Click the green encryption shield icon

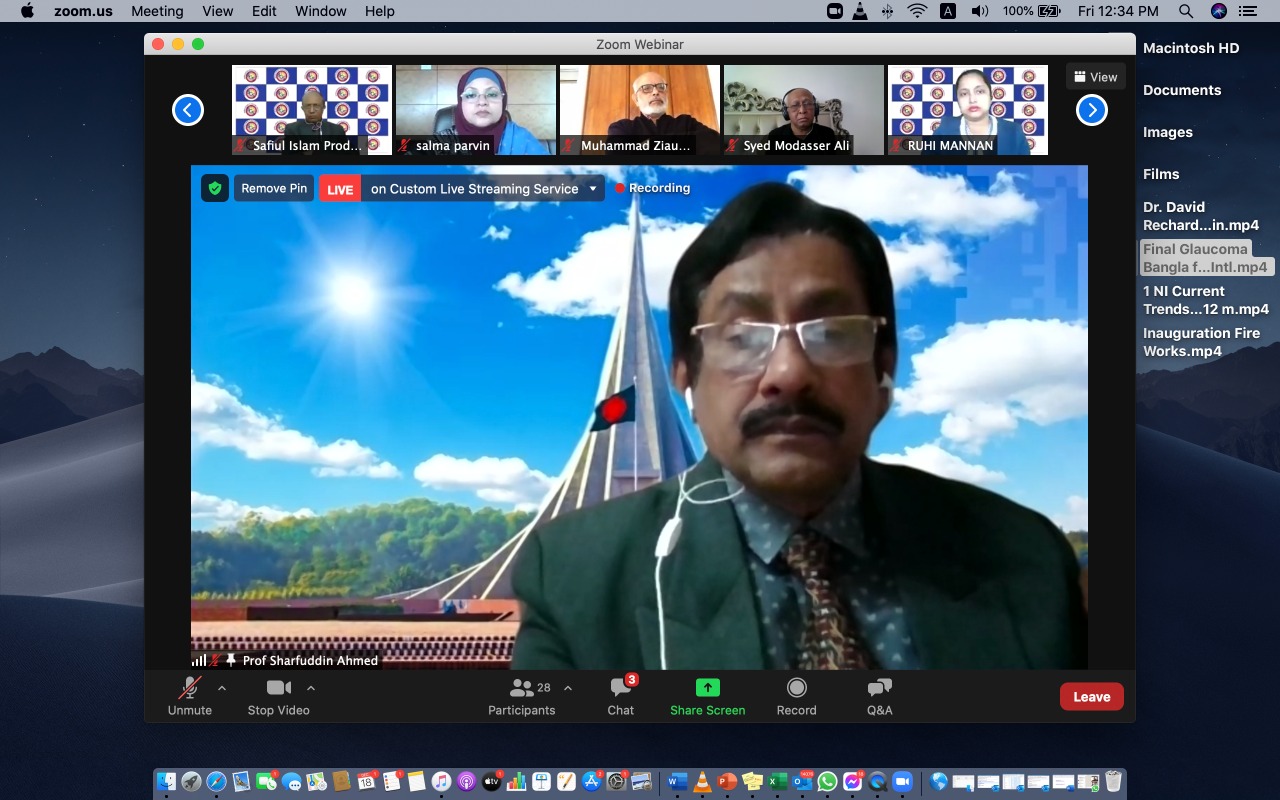215,188
